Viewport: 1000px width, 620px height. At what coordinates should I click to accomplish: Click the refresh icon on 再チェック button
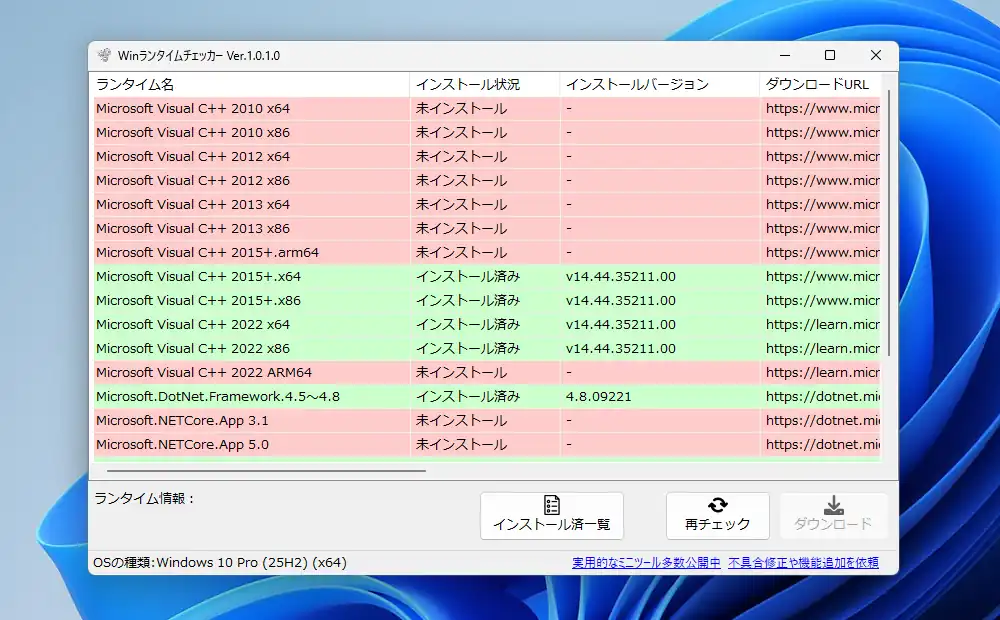(x=717, y=507)
